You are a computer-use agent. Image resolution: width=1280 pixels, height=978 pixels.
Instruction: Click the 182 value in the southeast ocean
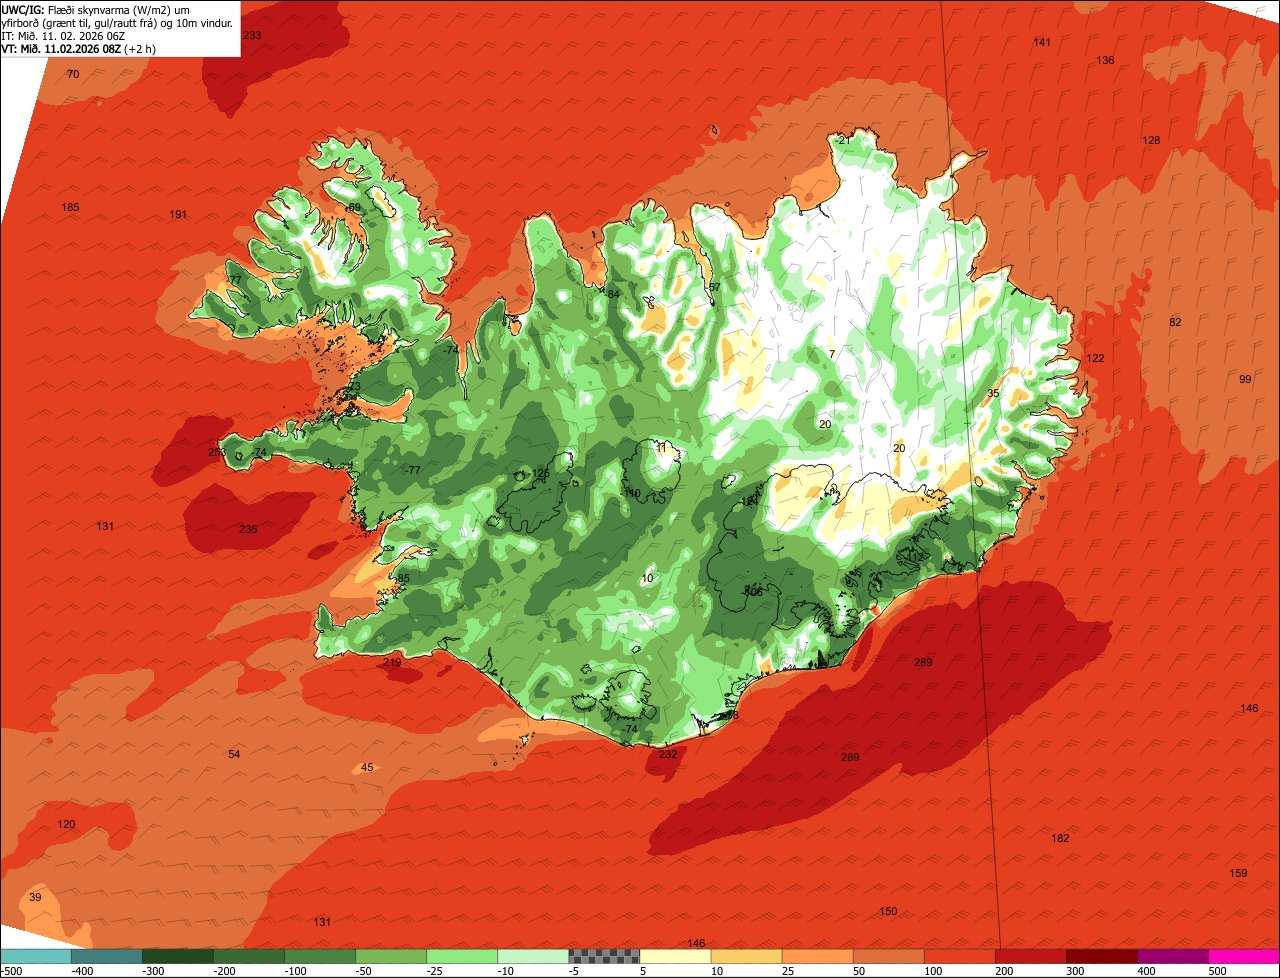[x=1060, y=838]
